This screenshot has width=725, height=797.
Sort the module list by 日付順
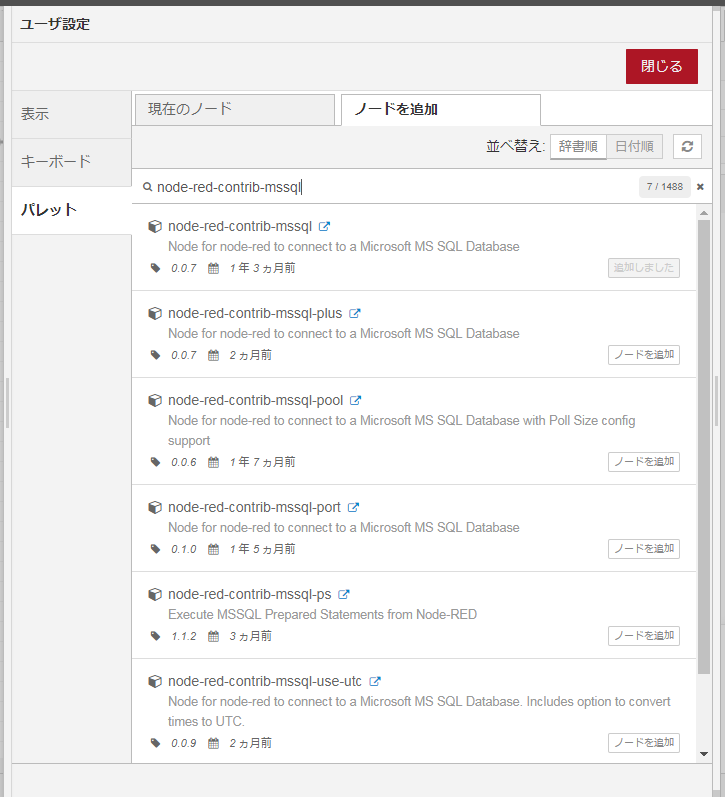[635, 146]
